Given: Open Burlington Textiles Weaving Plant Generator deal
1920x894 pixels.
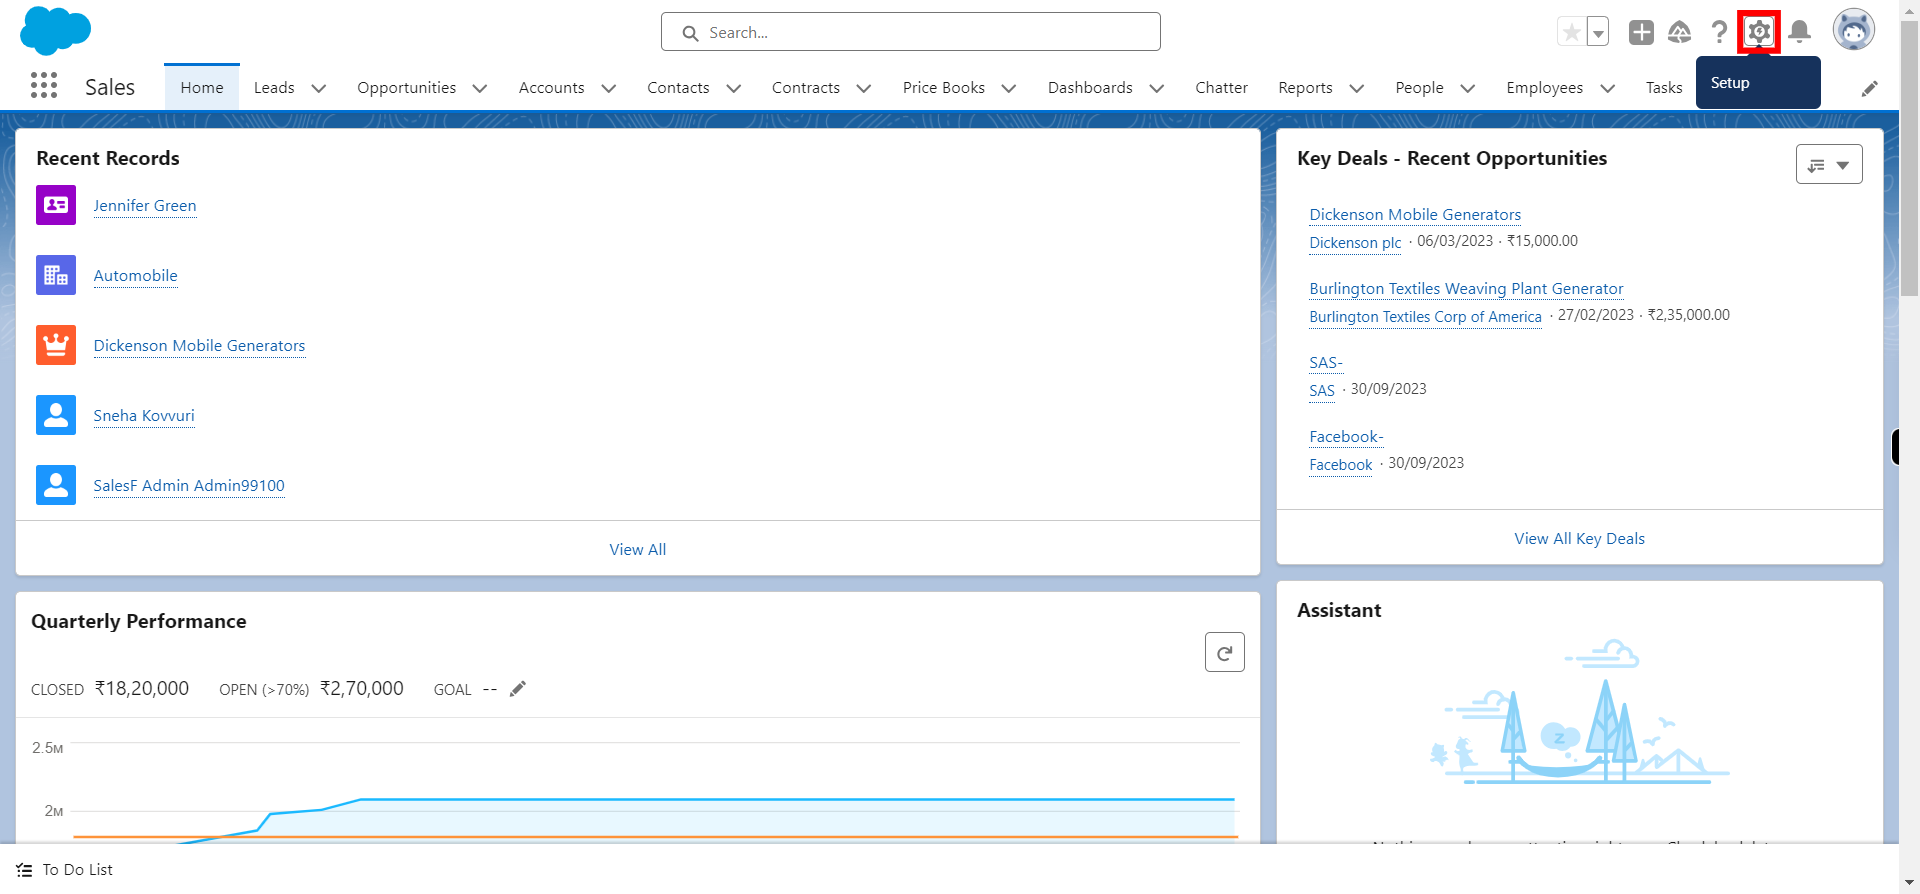Looking at the screenshot, I should tap(1466, 289).
